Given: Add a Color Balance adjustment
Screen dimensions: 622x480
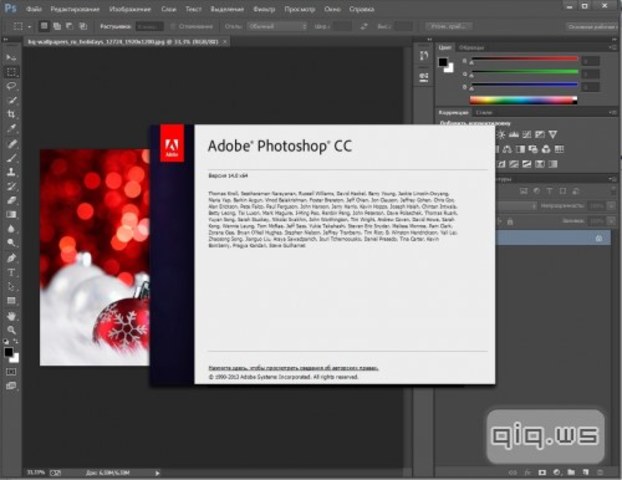Looking at the screenshot, I should 507,149.
